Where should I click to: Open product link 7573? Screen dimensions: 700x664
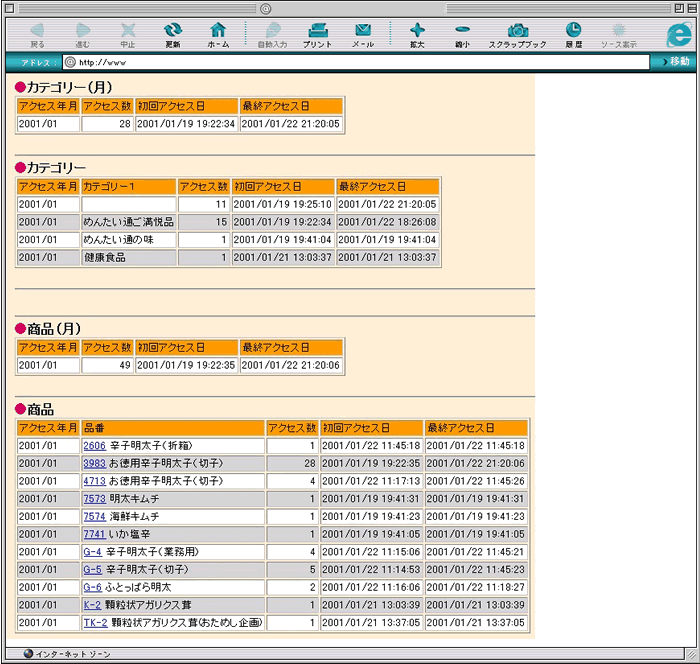95,499
